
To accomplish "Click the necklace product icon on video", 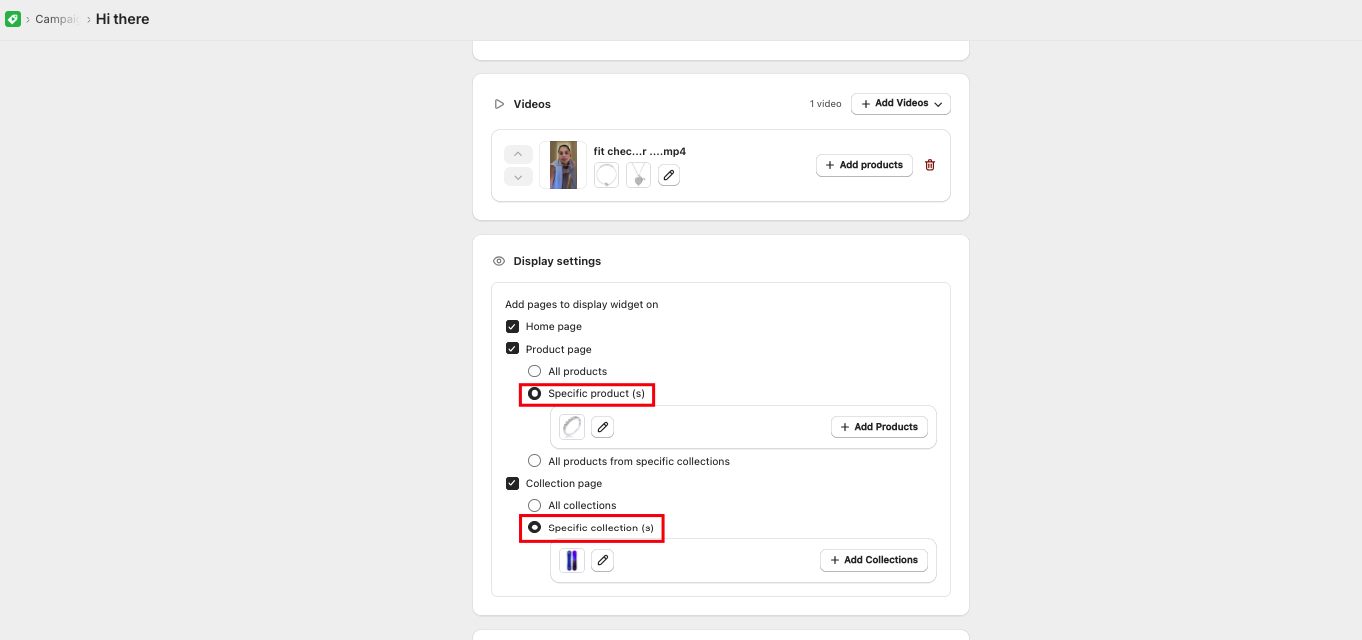I will click(x=638, y=175).
